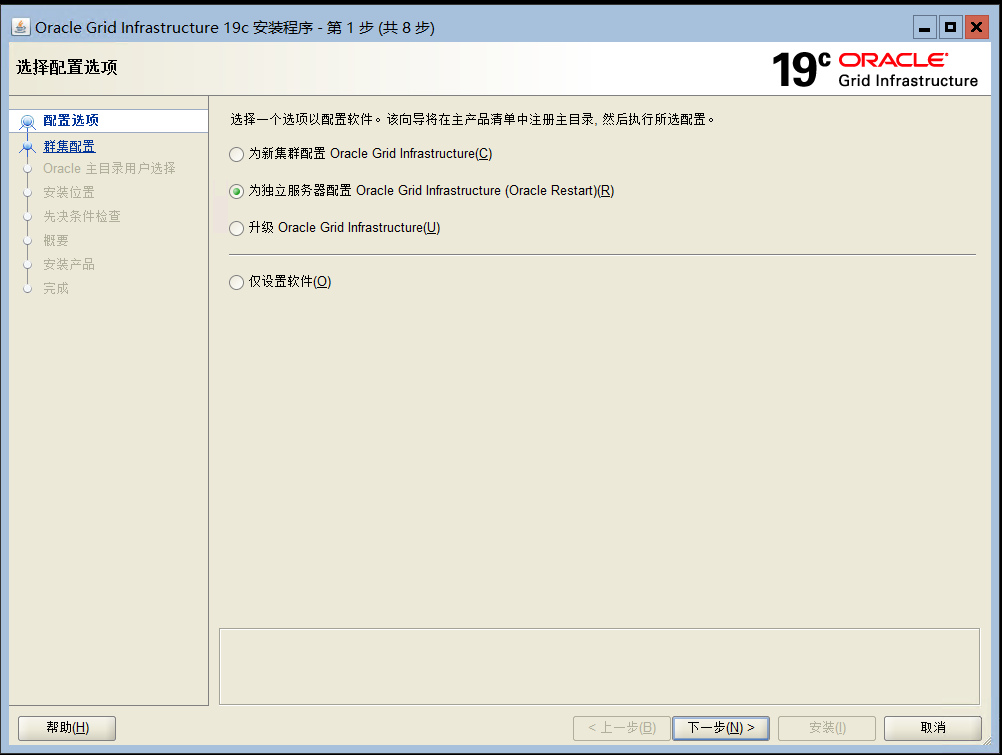Click the disabled 上一步(B) back button

click(x=622, y=728)
